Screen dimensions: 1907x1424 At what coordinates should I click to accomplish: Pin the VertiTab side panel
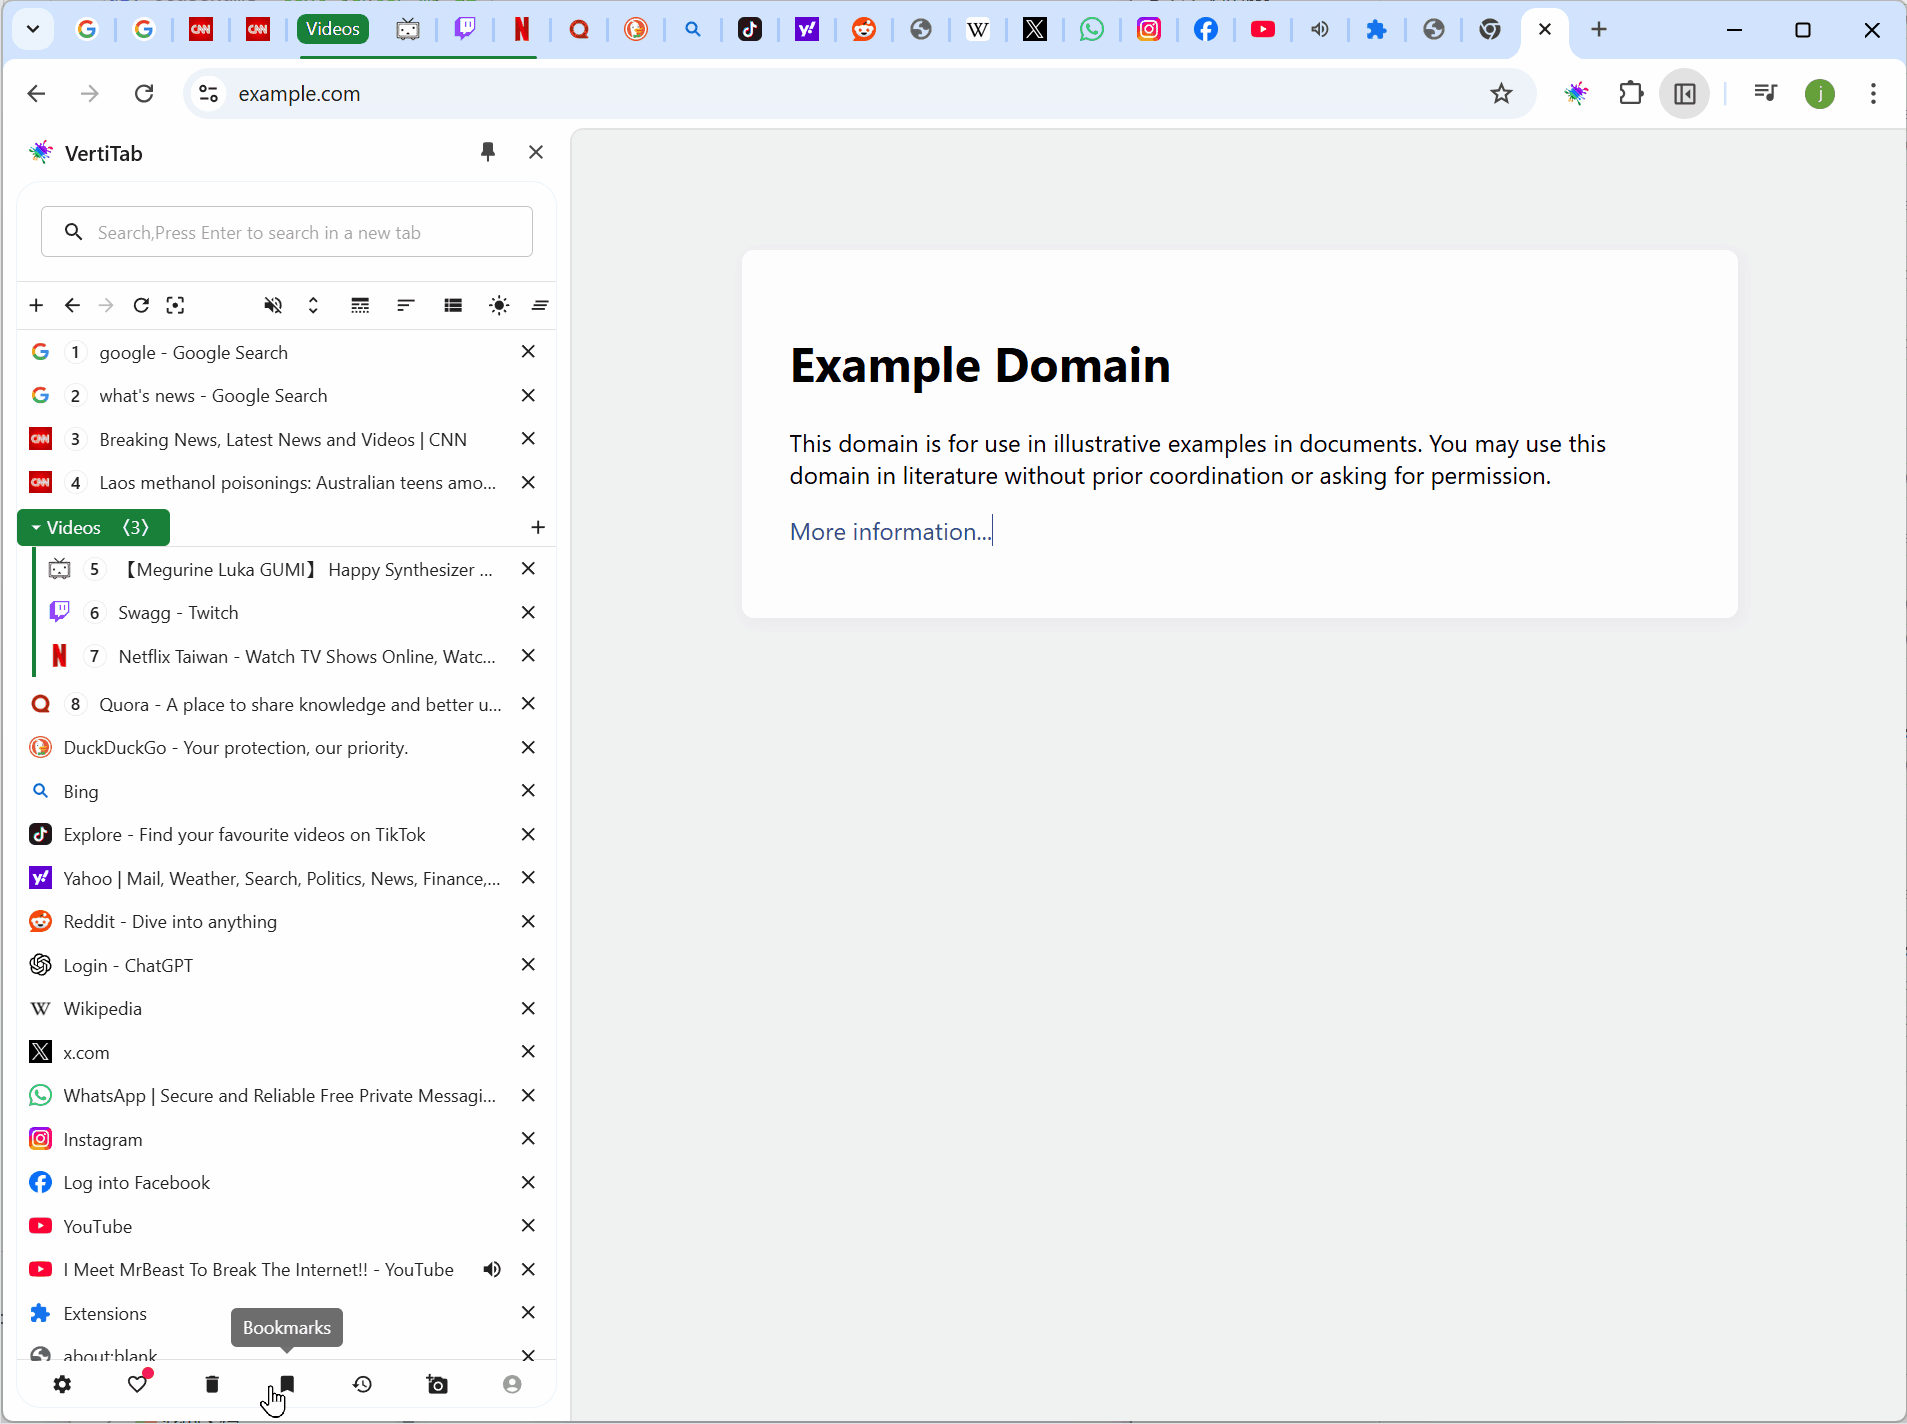(488, 152)
